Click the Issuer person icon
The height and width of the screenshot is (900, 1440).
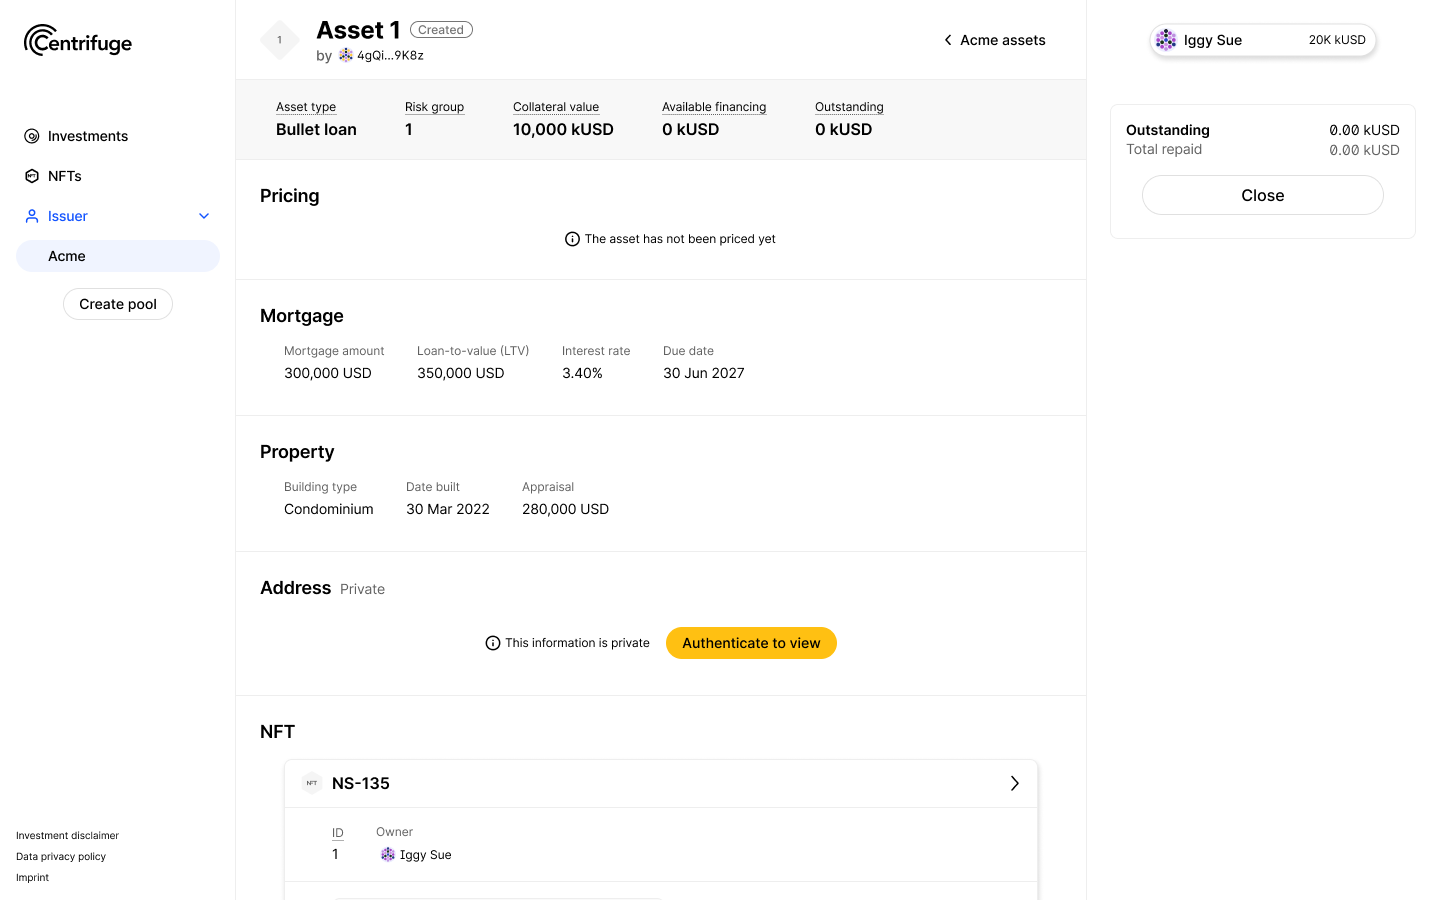tap(32, 216)
